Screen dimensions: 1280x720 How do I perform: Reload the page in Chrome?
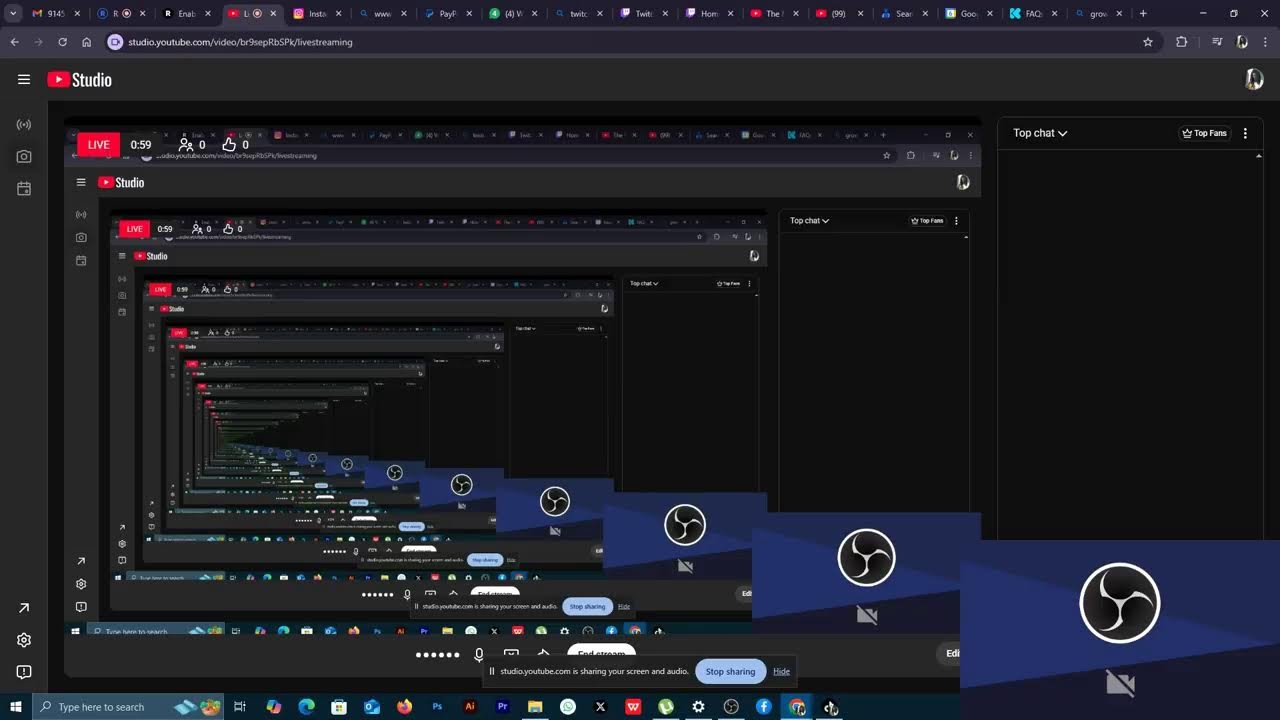[x=62, y=42]
